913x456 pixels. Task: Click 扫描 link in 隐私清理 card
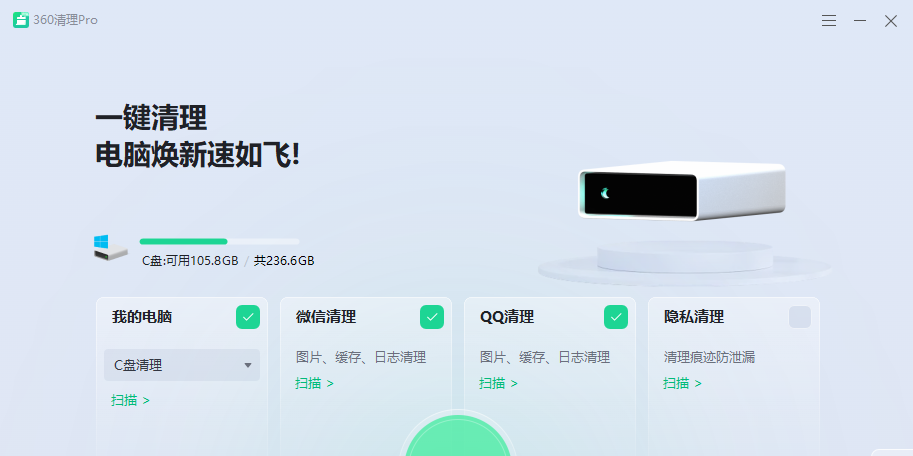point(682,383)
